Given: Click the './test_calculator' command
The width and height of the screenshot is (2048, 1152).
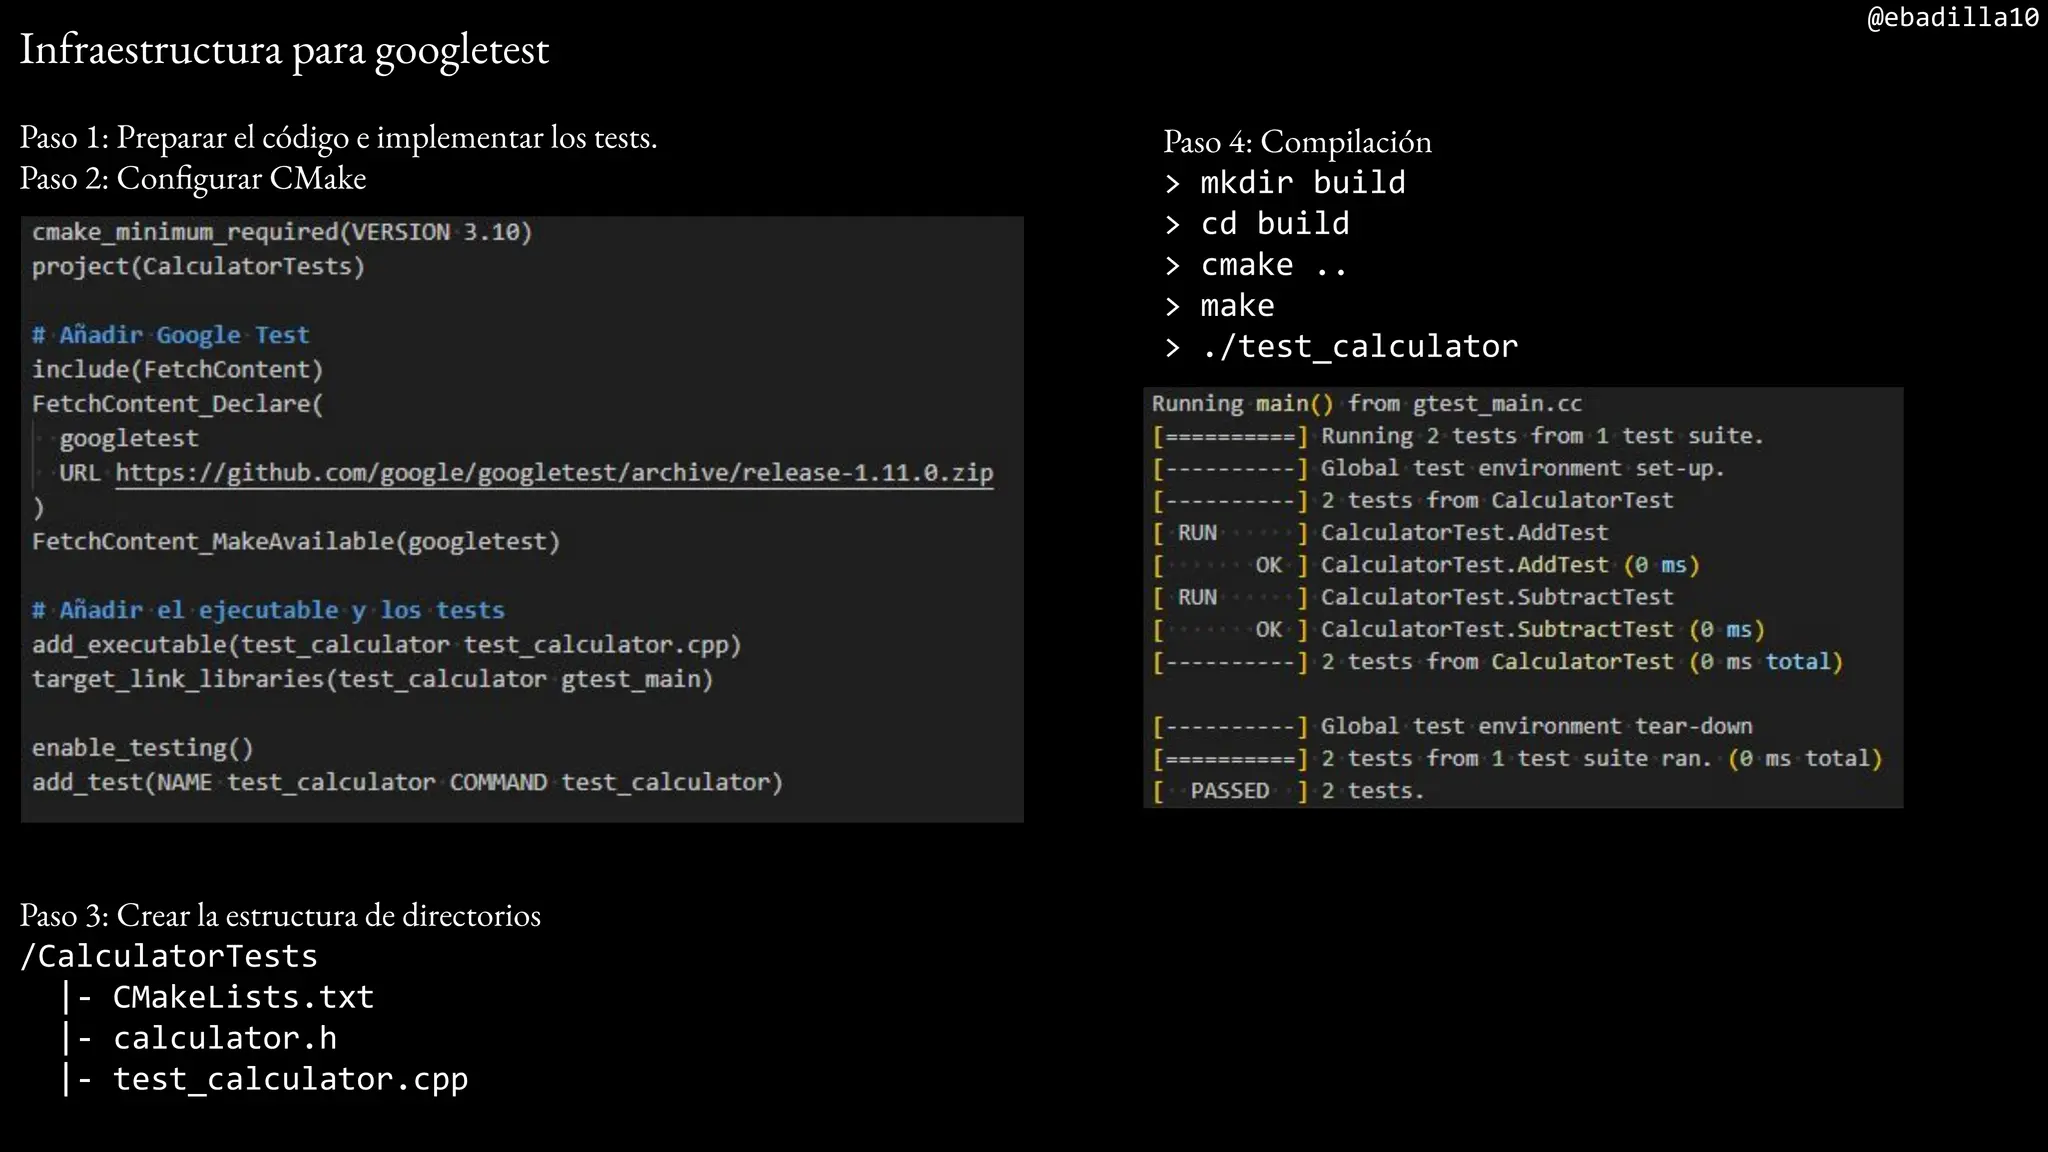Looking at the screenshot, I should (1359, 347).
